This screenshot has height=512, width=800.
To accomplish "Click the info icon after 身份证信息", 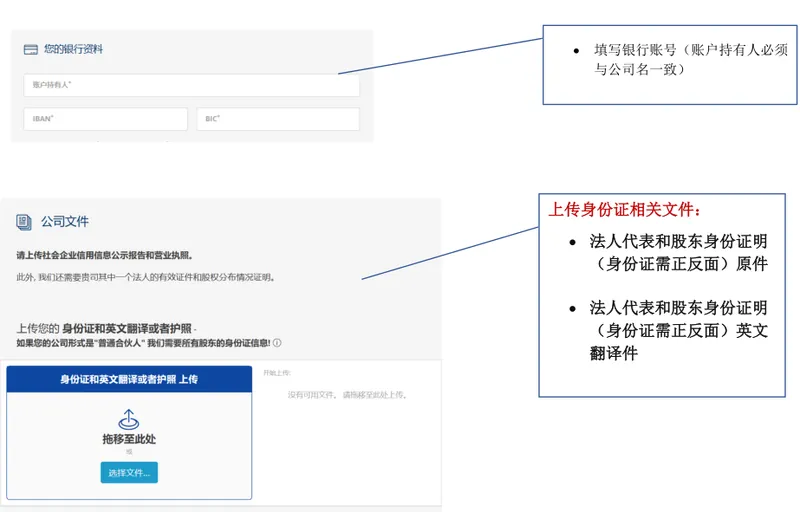I will pos(277,343).
